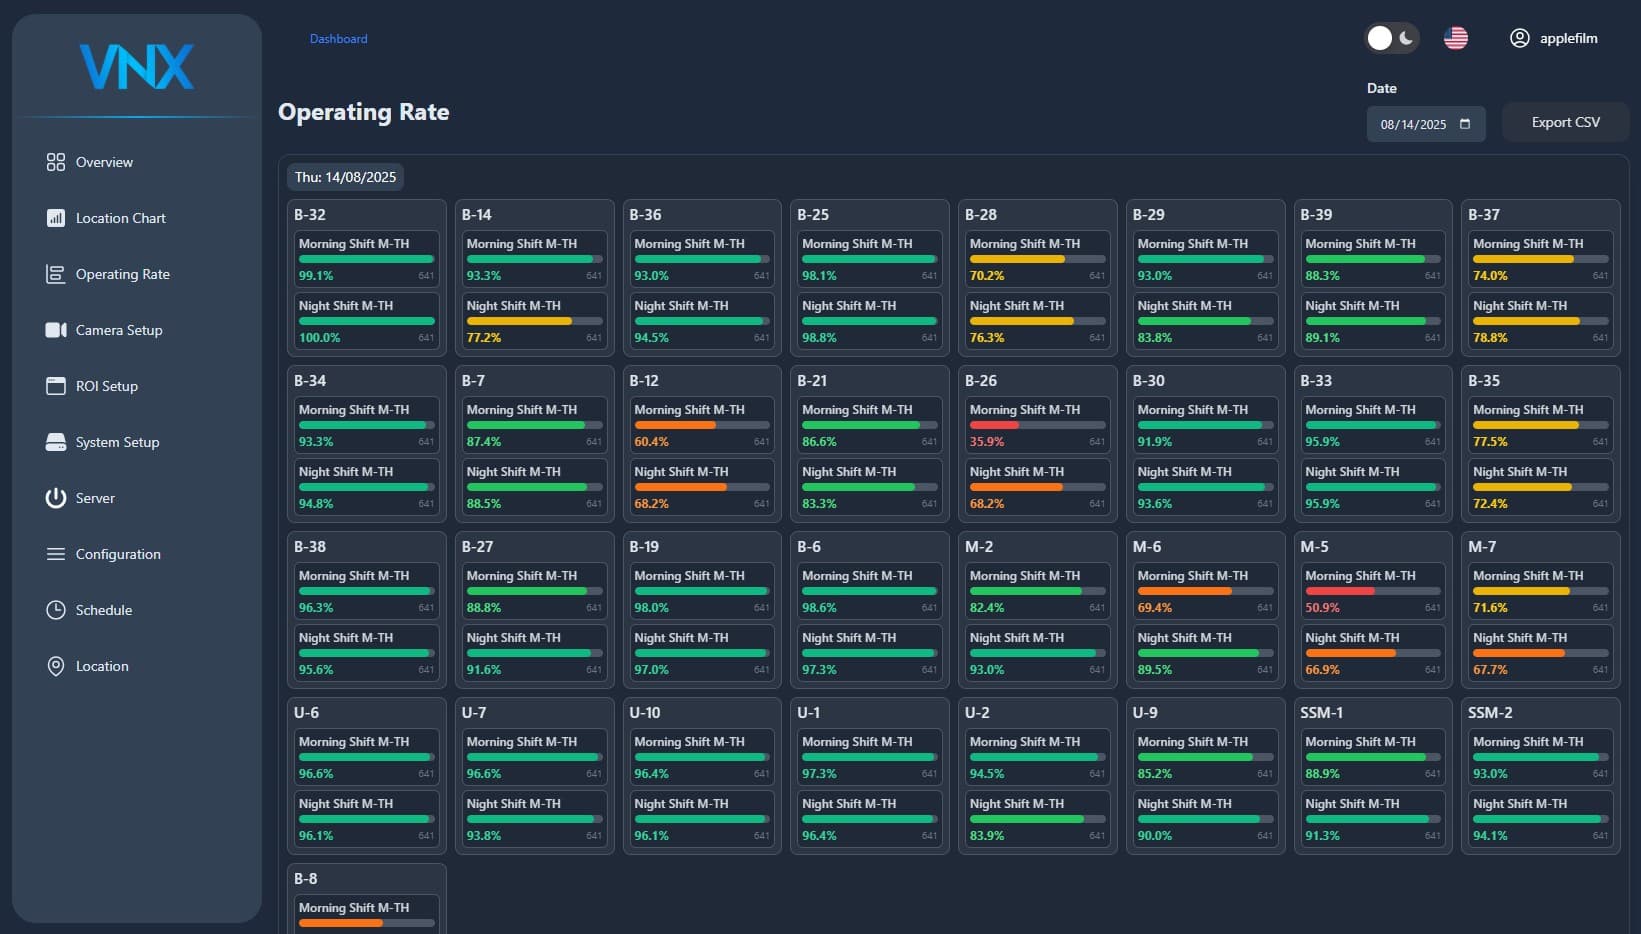Open the Operating Rate menu item
Viewport: 1641px width, 934px height.
122,274
